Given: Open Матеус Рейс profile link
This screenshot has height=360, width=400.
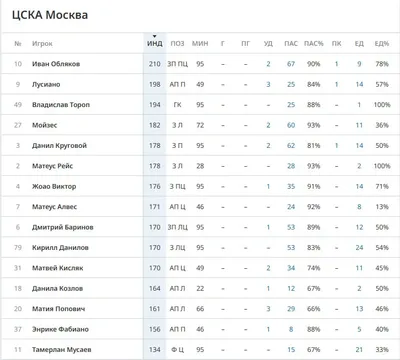Looking at the screenshot, I should tap(52, 166).
